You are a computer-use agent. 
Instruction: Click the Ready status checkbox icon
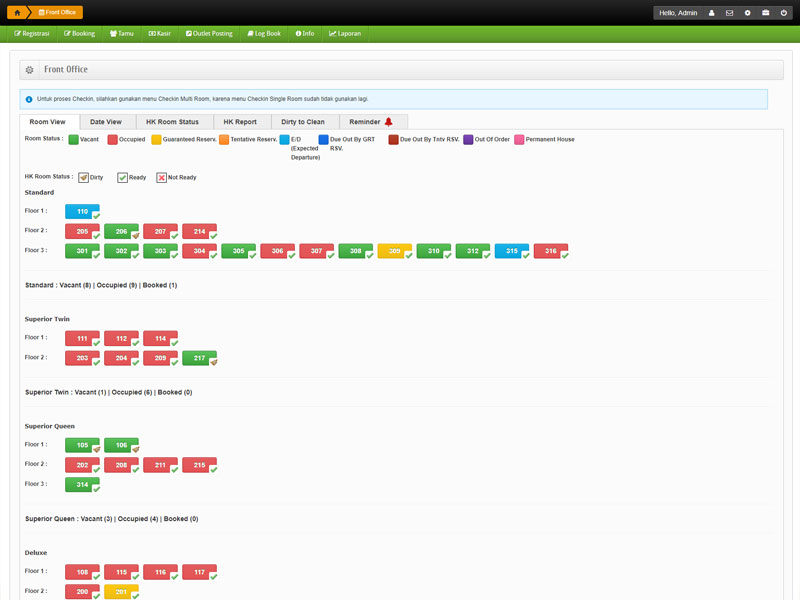click(122, 177)
